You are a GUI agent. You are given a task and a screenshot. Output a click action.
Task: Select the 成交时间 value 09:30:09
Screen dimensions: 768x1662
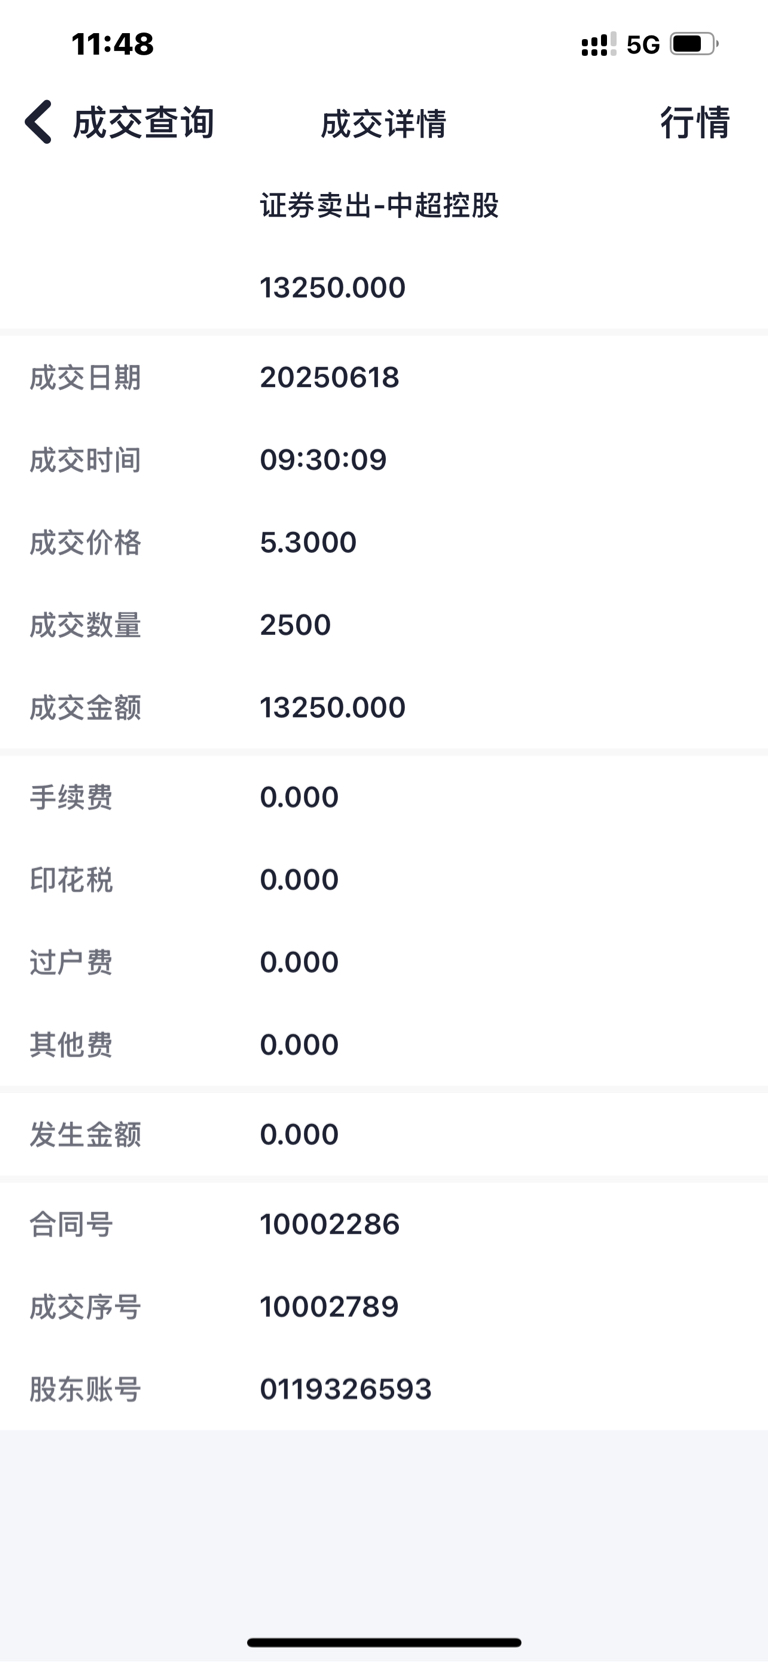point(323,460)
